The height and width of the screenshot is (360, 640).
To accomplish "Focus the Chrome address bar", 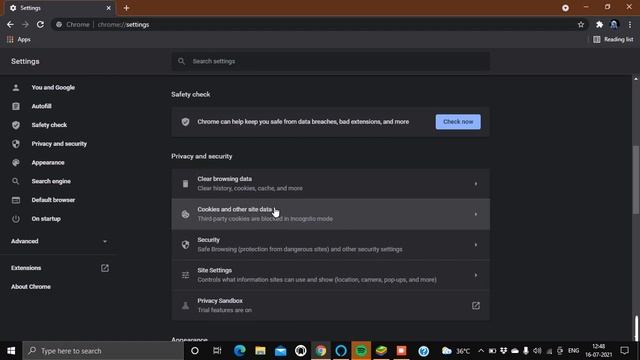I will click(320, 24).
